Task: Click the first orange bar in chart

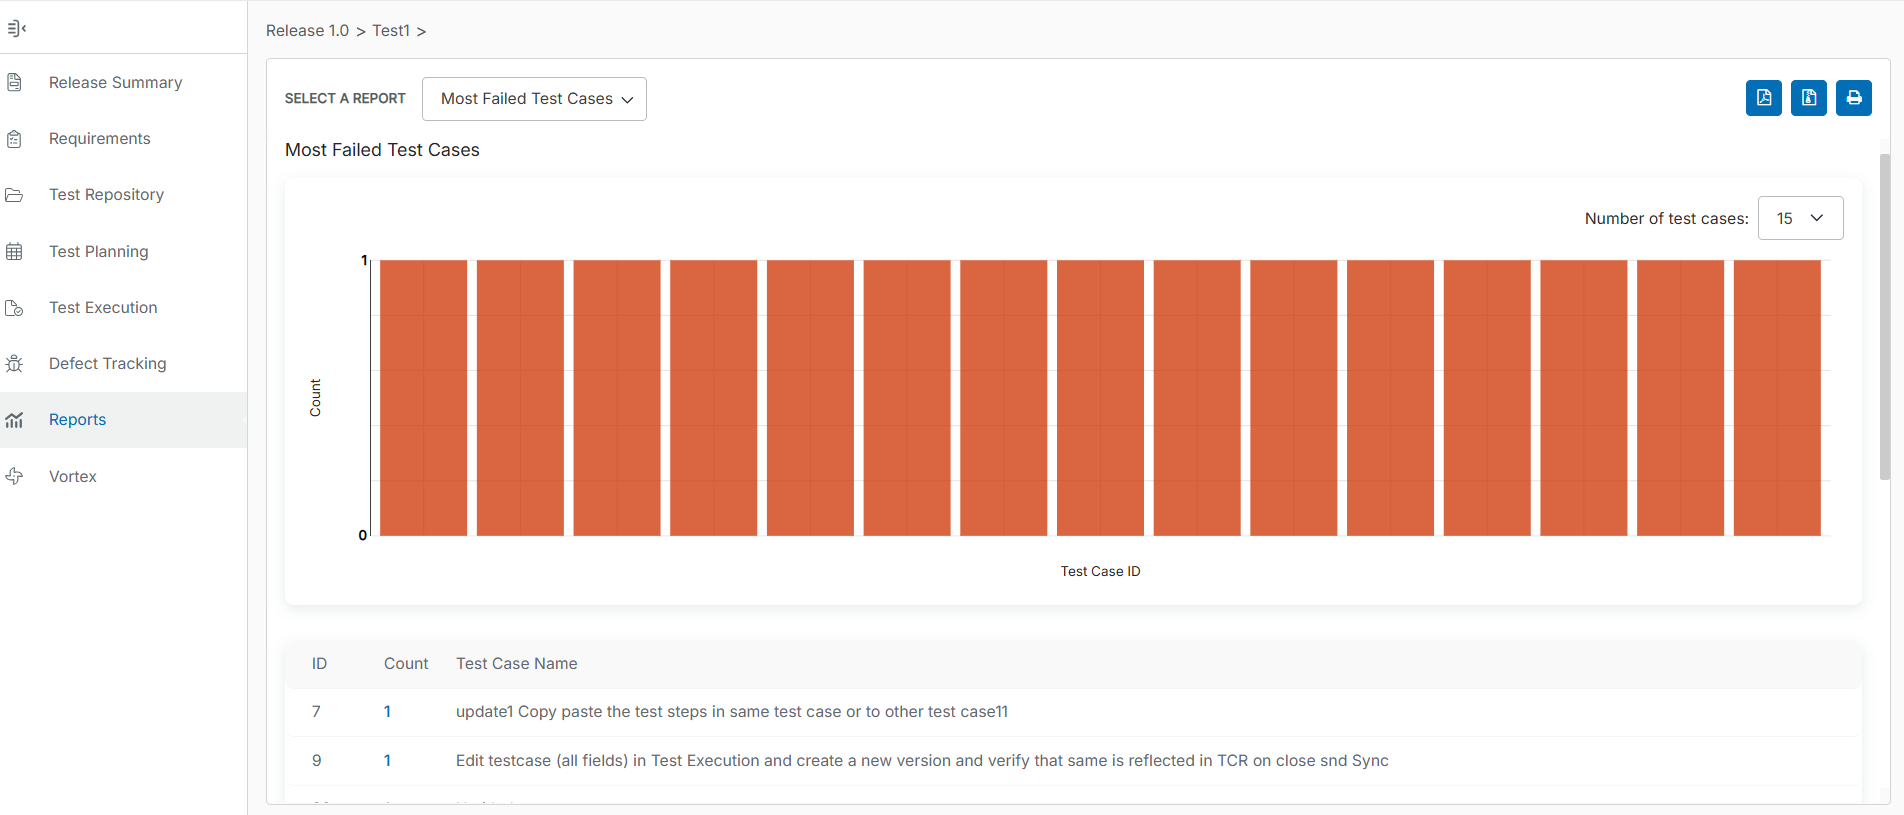Action: [423, 398]
